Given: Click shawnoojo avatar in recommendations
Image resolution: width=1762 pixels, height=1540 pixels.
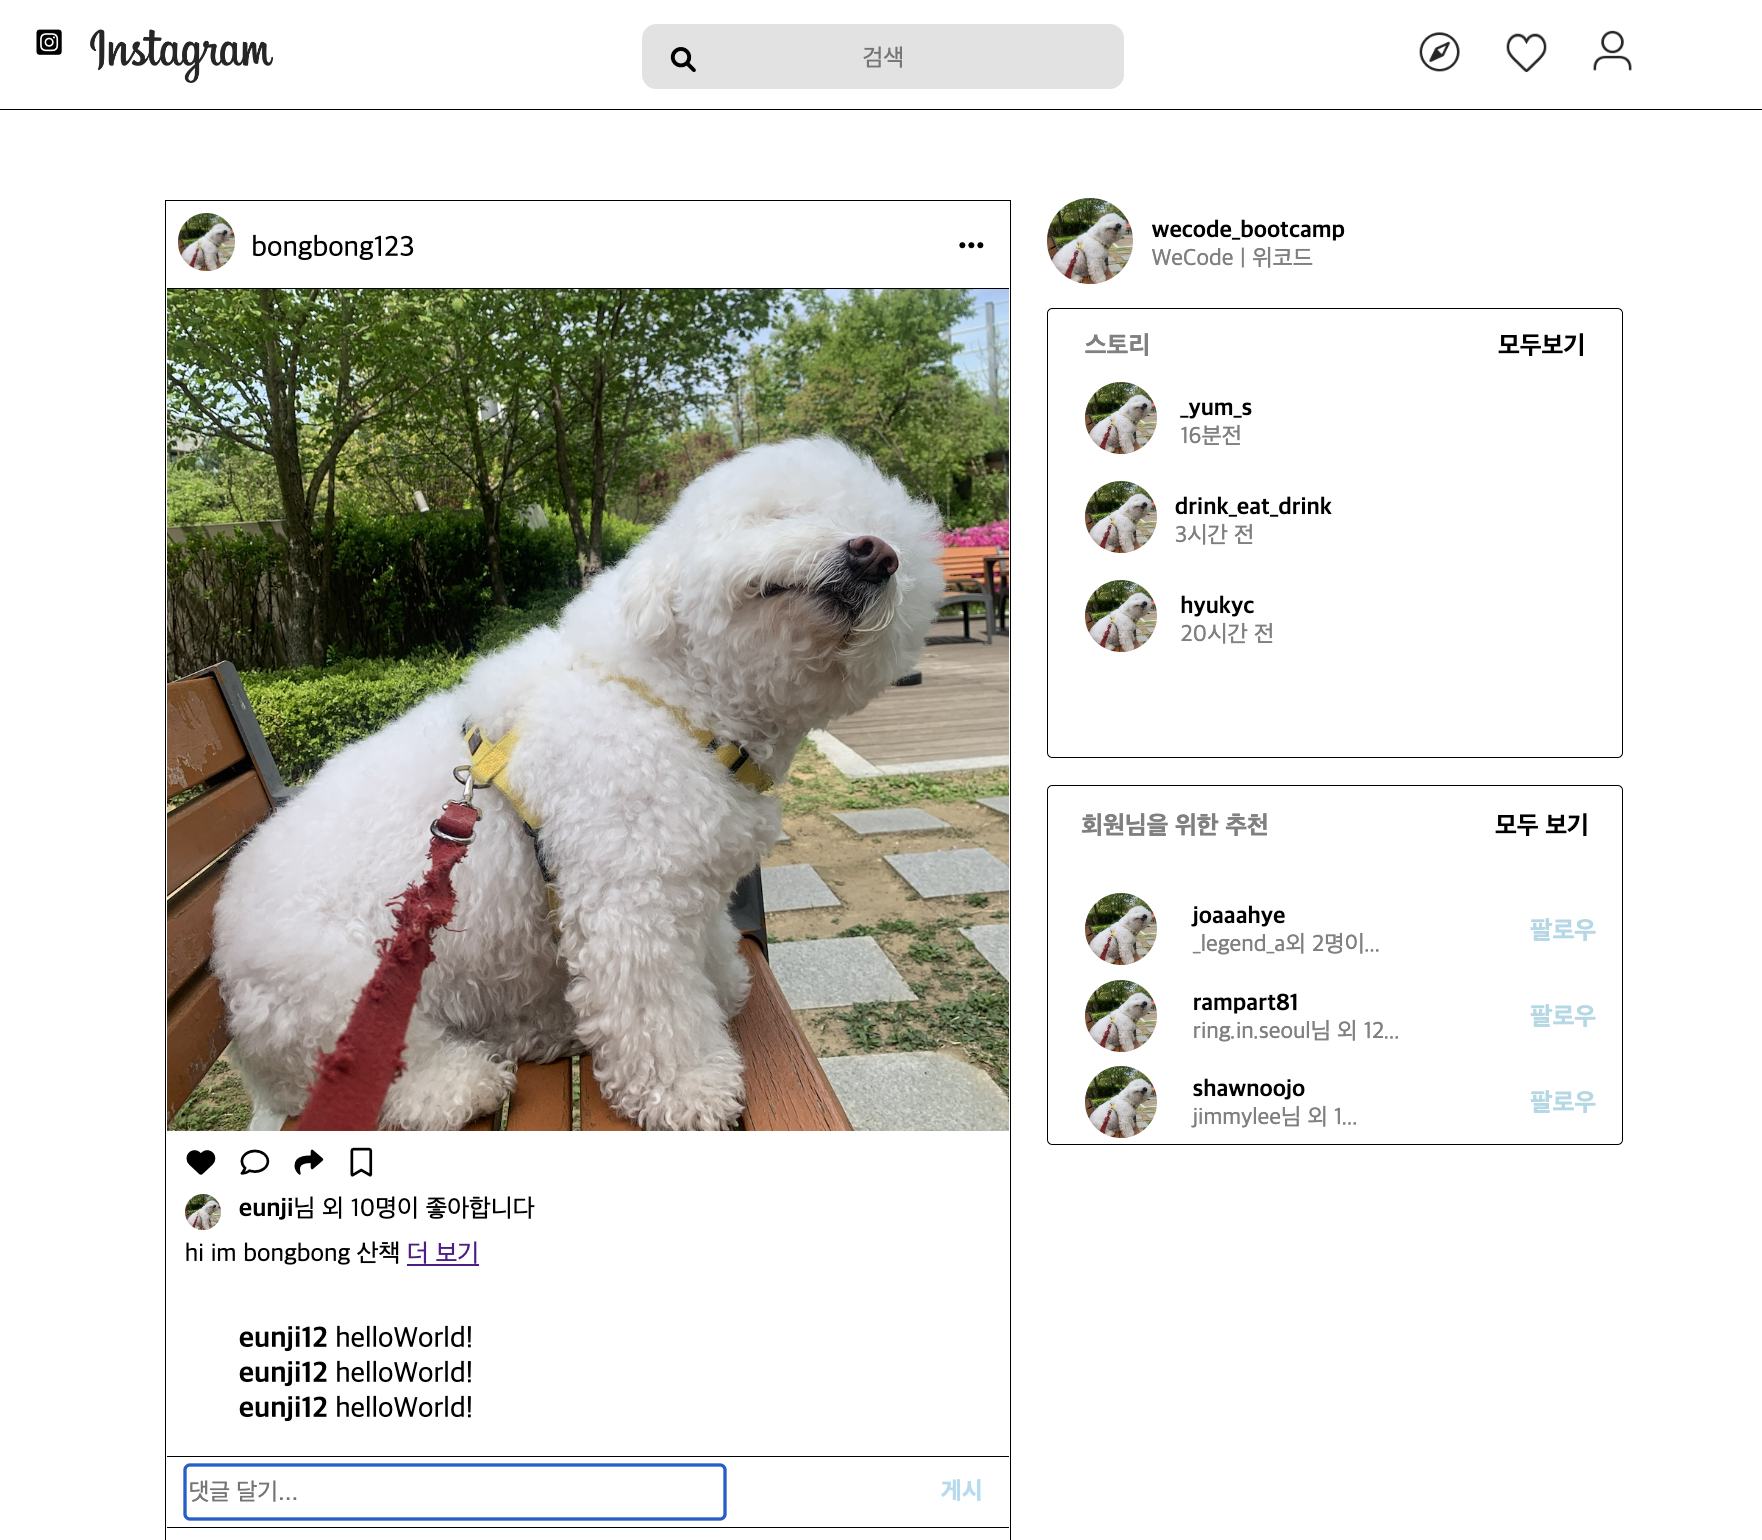Looking at the screenshot, I should (x=1121, y=1102).
